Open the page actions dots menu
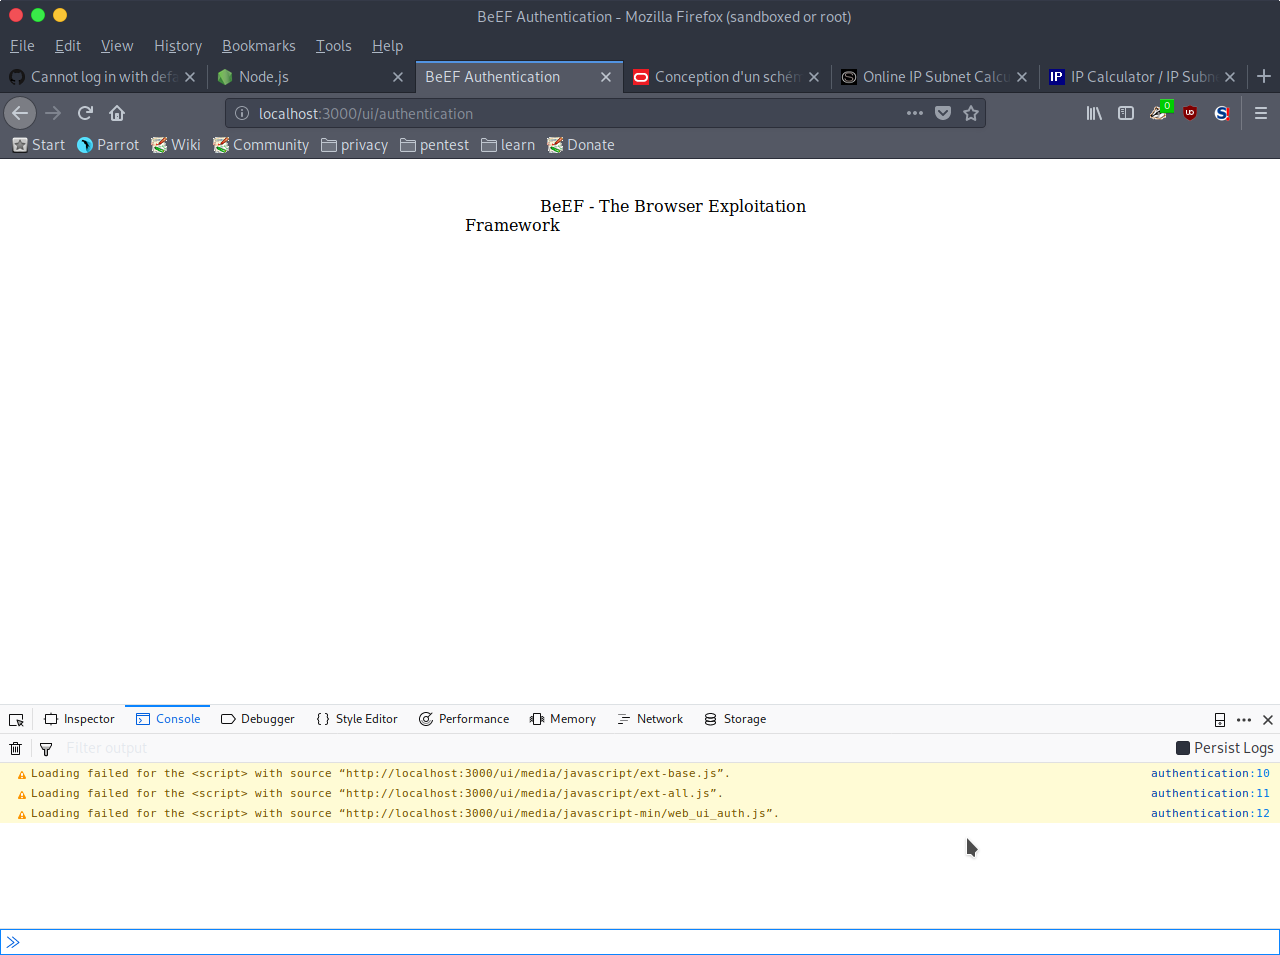Viewport: 1280px width, 955px height. [914, 113]
